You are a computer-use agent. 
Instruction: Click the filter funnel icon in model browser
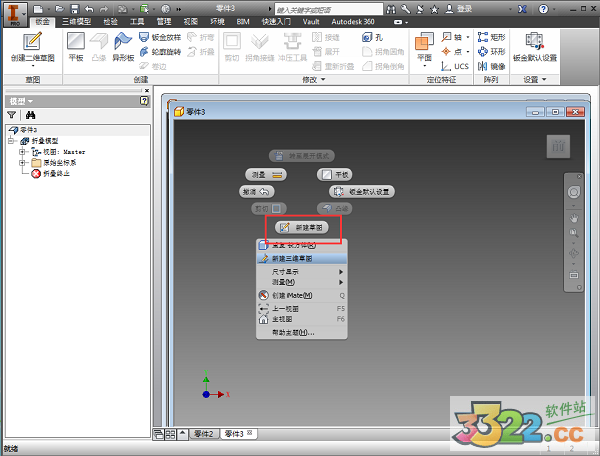click(12, 116)
